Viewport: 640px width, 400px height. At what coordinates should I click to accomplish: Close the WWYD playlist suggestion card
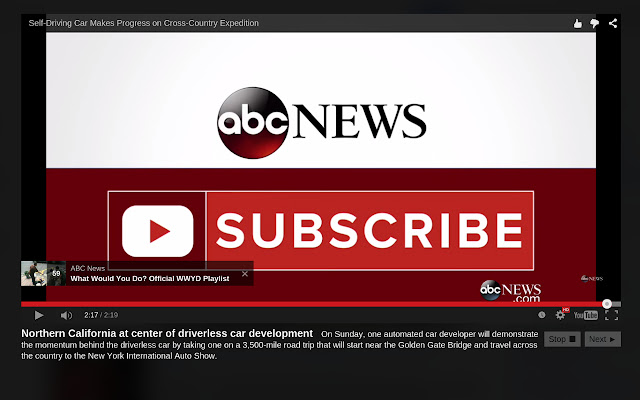pos(245,274)
